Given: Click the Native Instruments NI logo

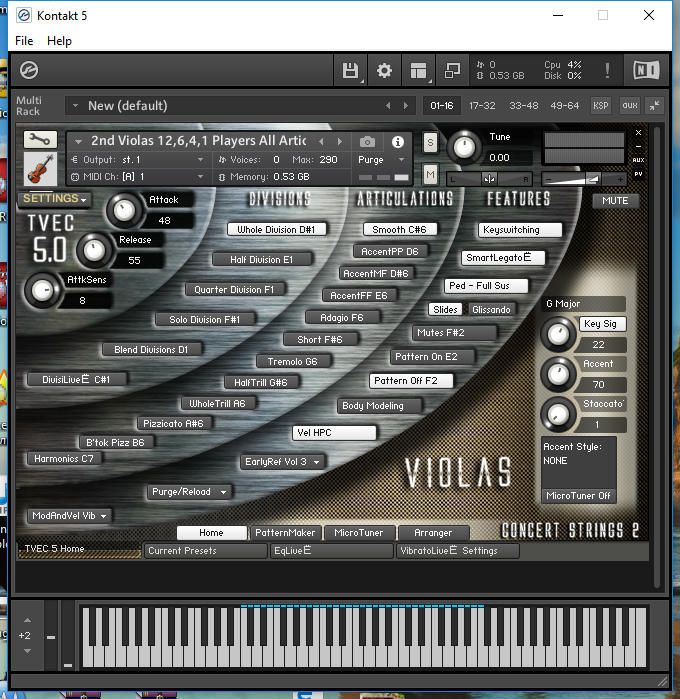Looking at the screenshot, I should (x=646, y=70).
